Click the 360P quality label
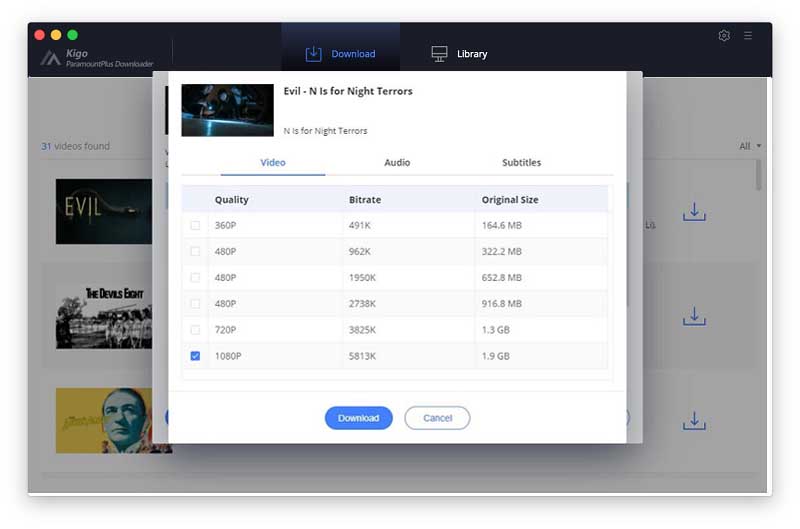800x529 pixels. tap(226, 225)
